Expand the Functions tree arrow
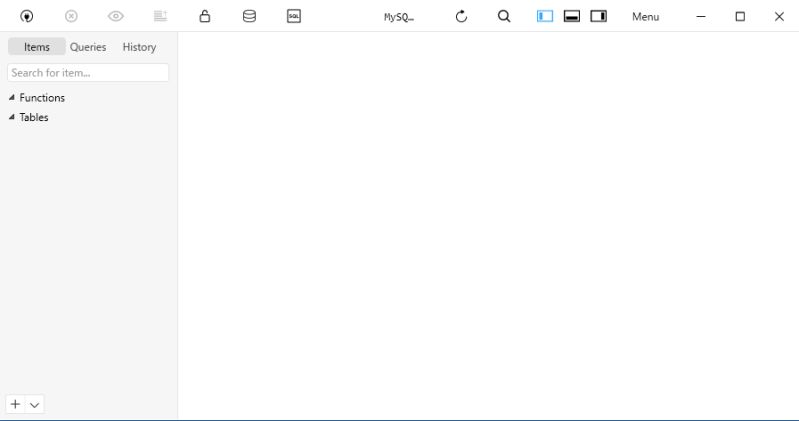 pyautogui.click(x=12, y=97)
